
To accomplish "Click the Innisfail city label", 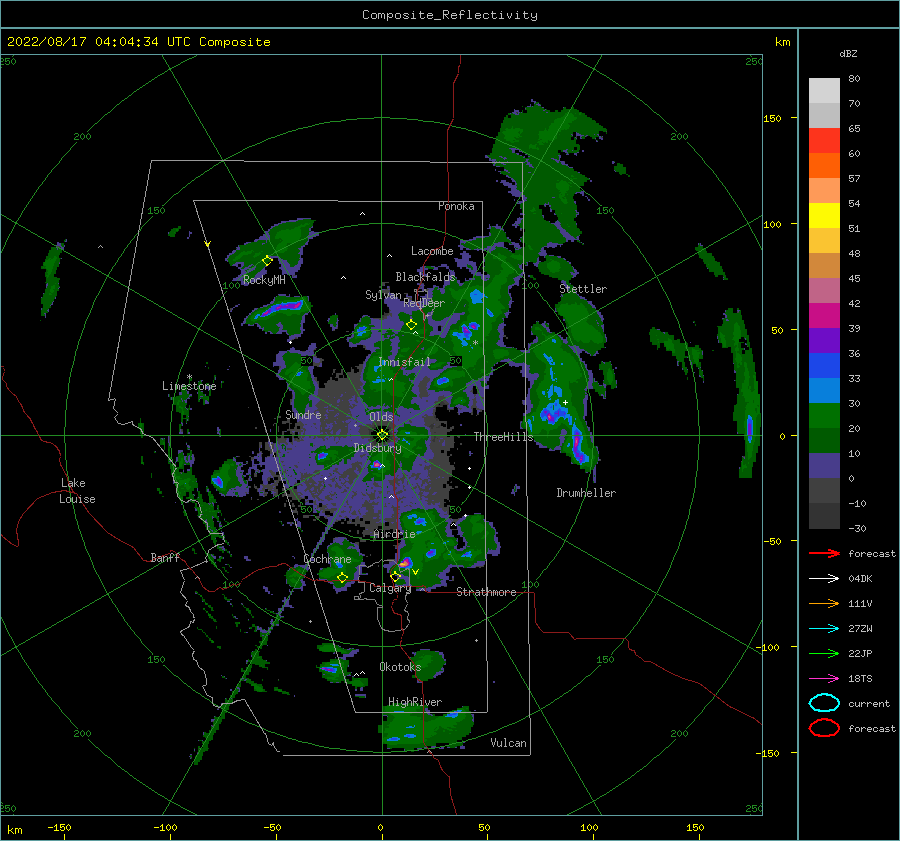I will [x=404, y=362].
